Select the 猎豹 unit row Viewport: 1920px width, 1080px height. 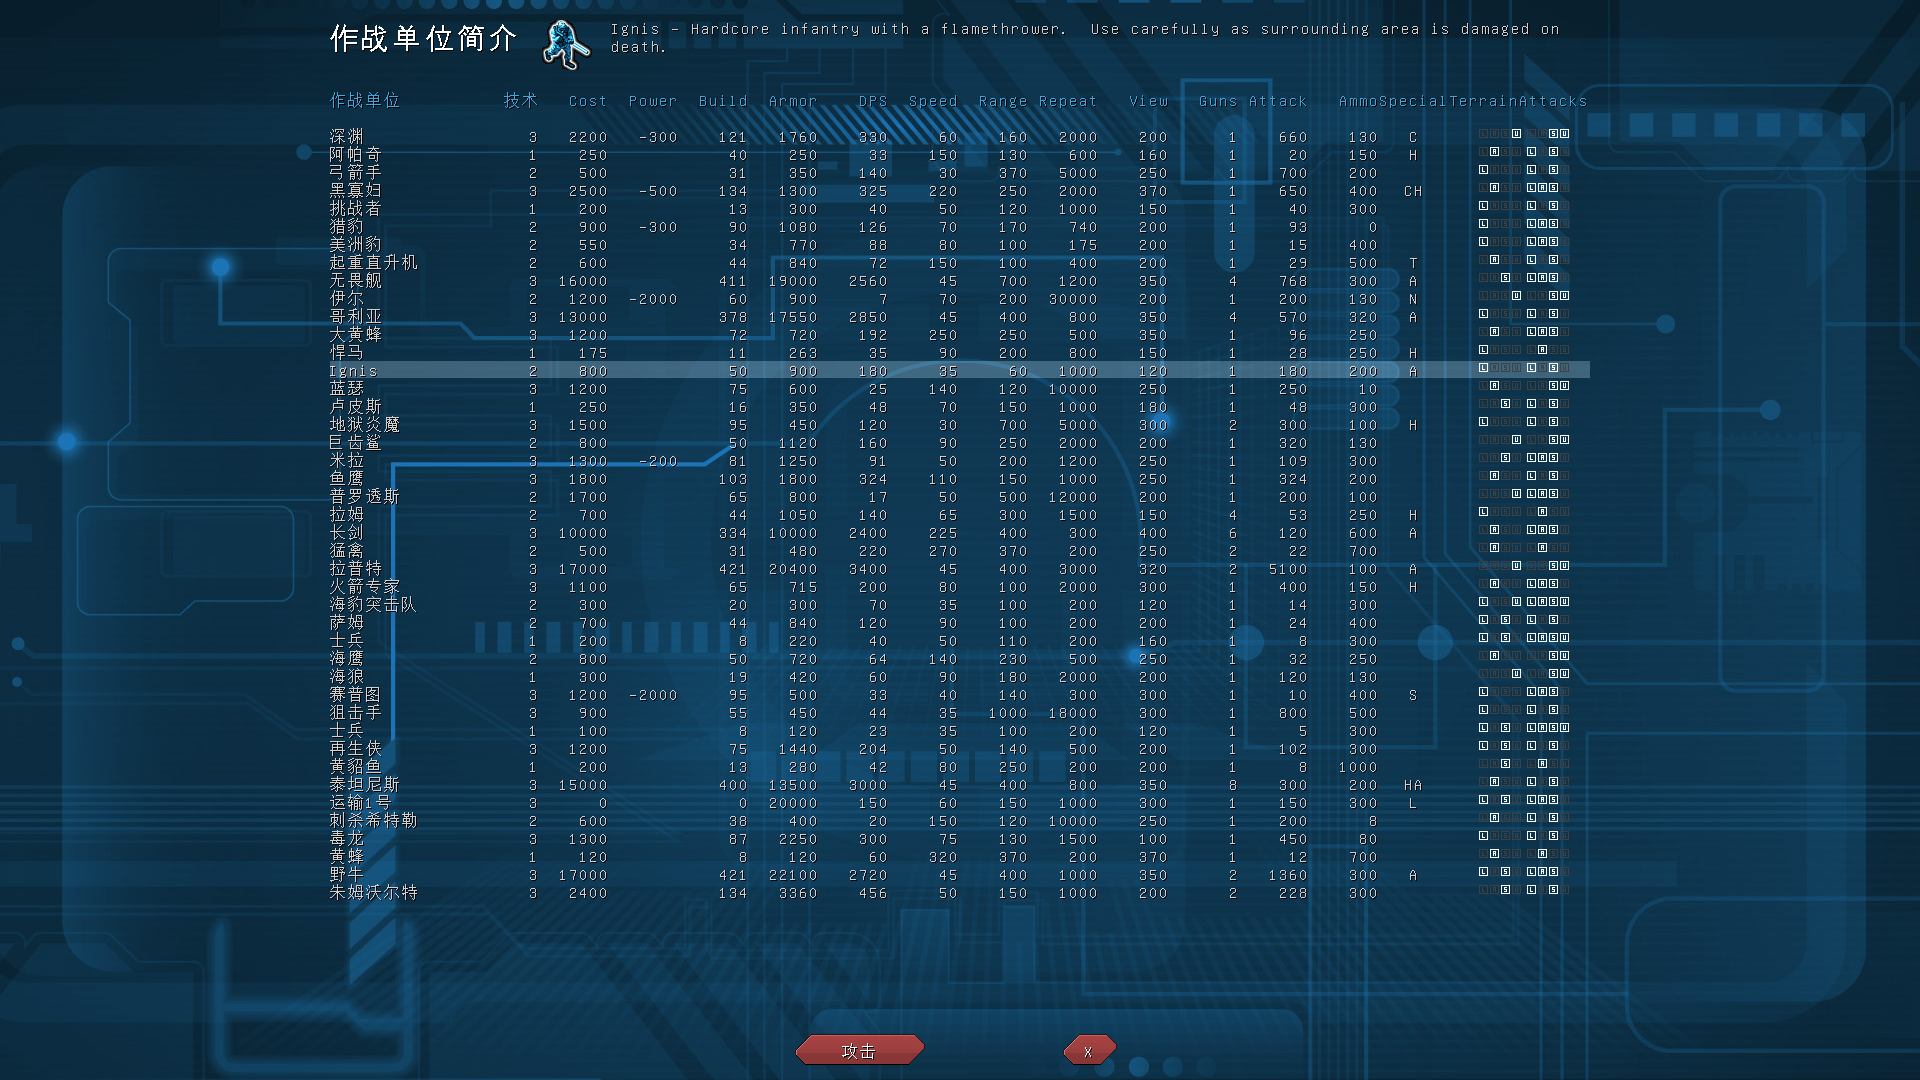click(959, 227)
